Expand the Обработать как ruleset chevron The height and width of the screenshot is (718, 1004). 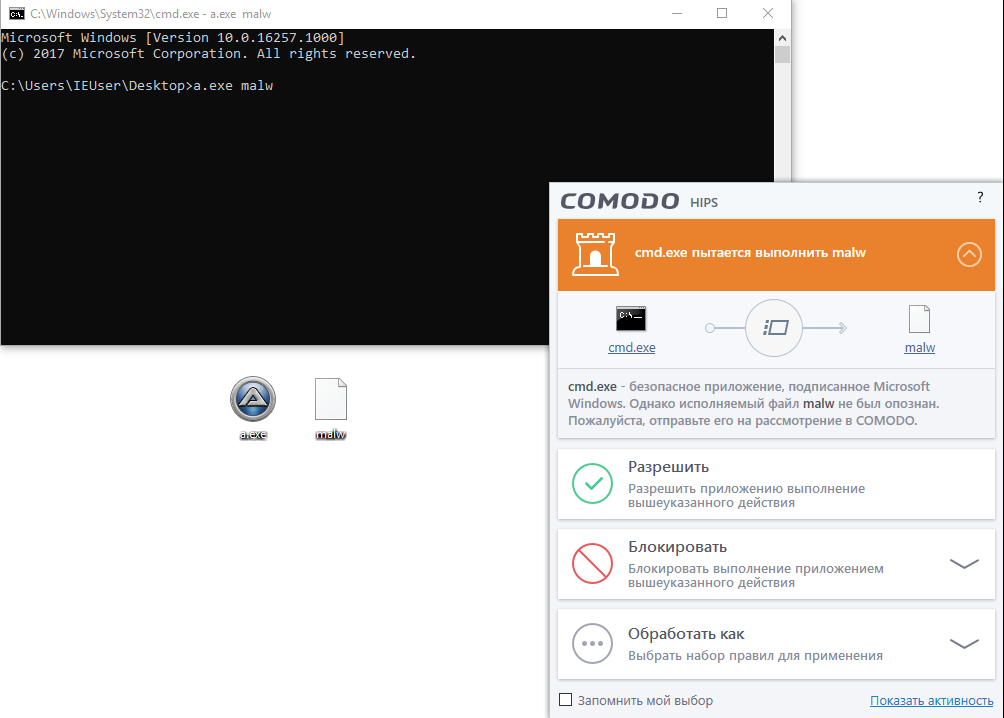[964, 644]
